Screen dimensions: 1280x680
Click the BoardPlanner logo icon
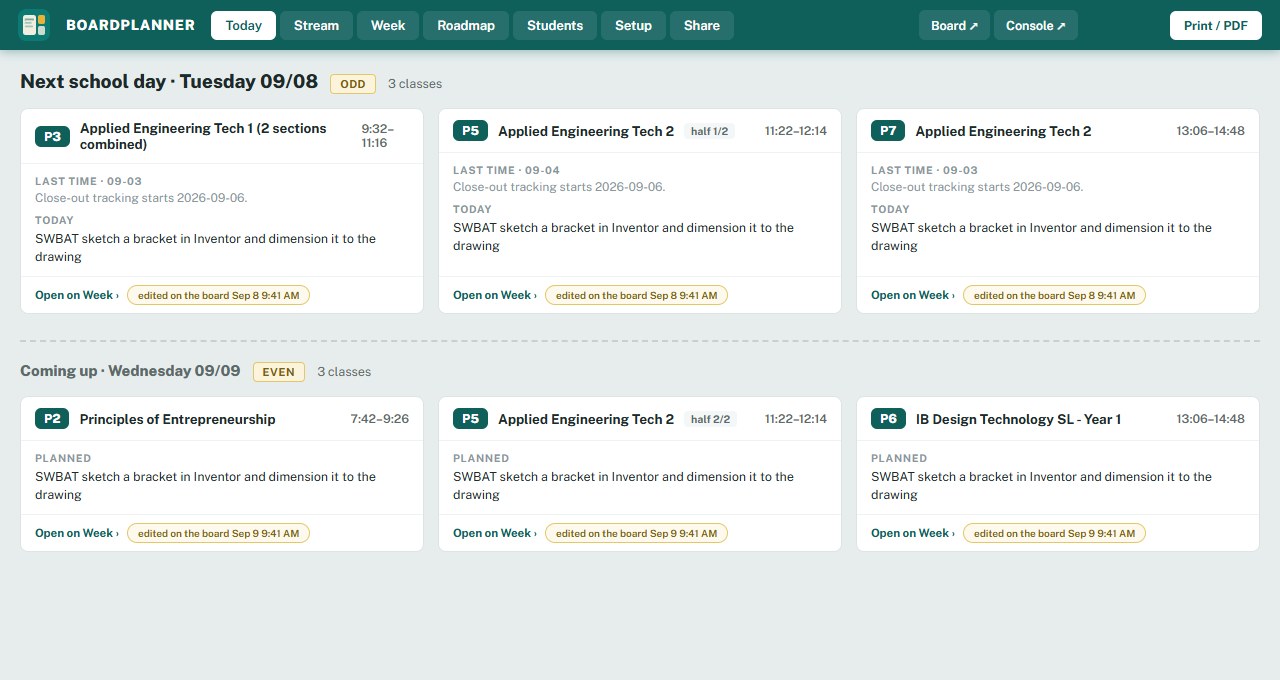click(x=34, y=25)
